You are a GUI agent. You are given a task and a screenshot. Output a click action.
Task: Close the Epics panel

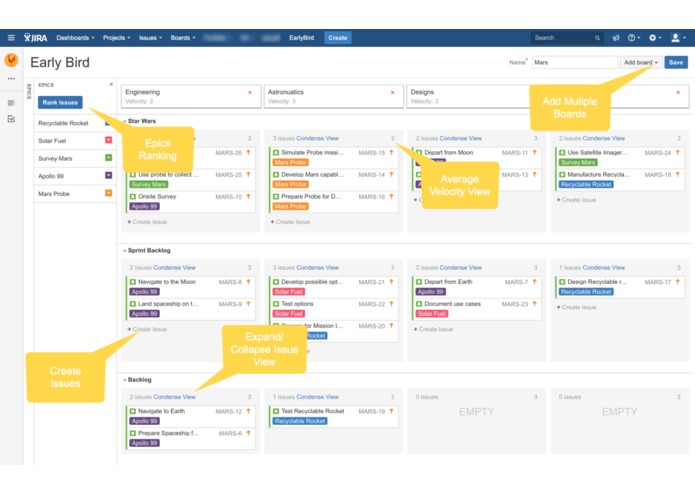coord(111,84)
